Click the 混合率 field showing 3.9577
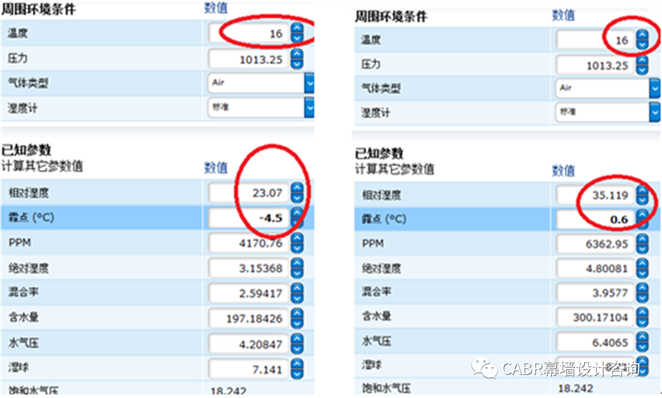The width and height of the screenshot is (662, 398). click(x=596, y=293)
